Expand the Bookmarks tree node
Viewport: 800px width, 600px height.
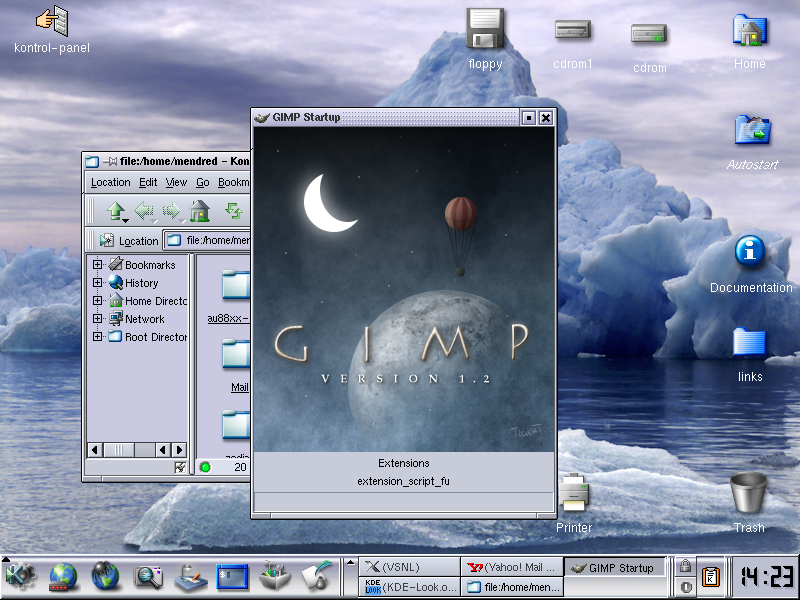click(97, 264)
